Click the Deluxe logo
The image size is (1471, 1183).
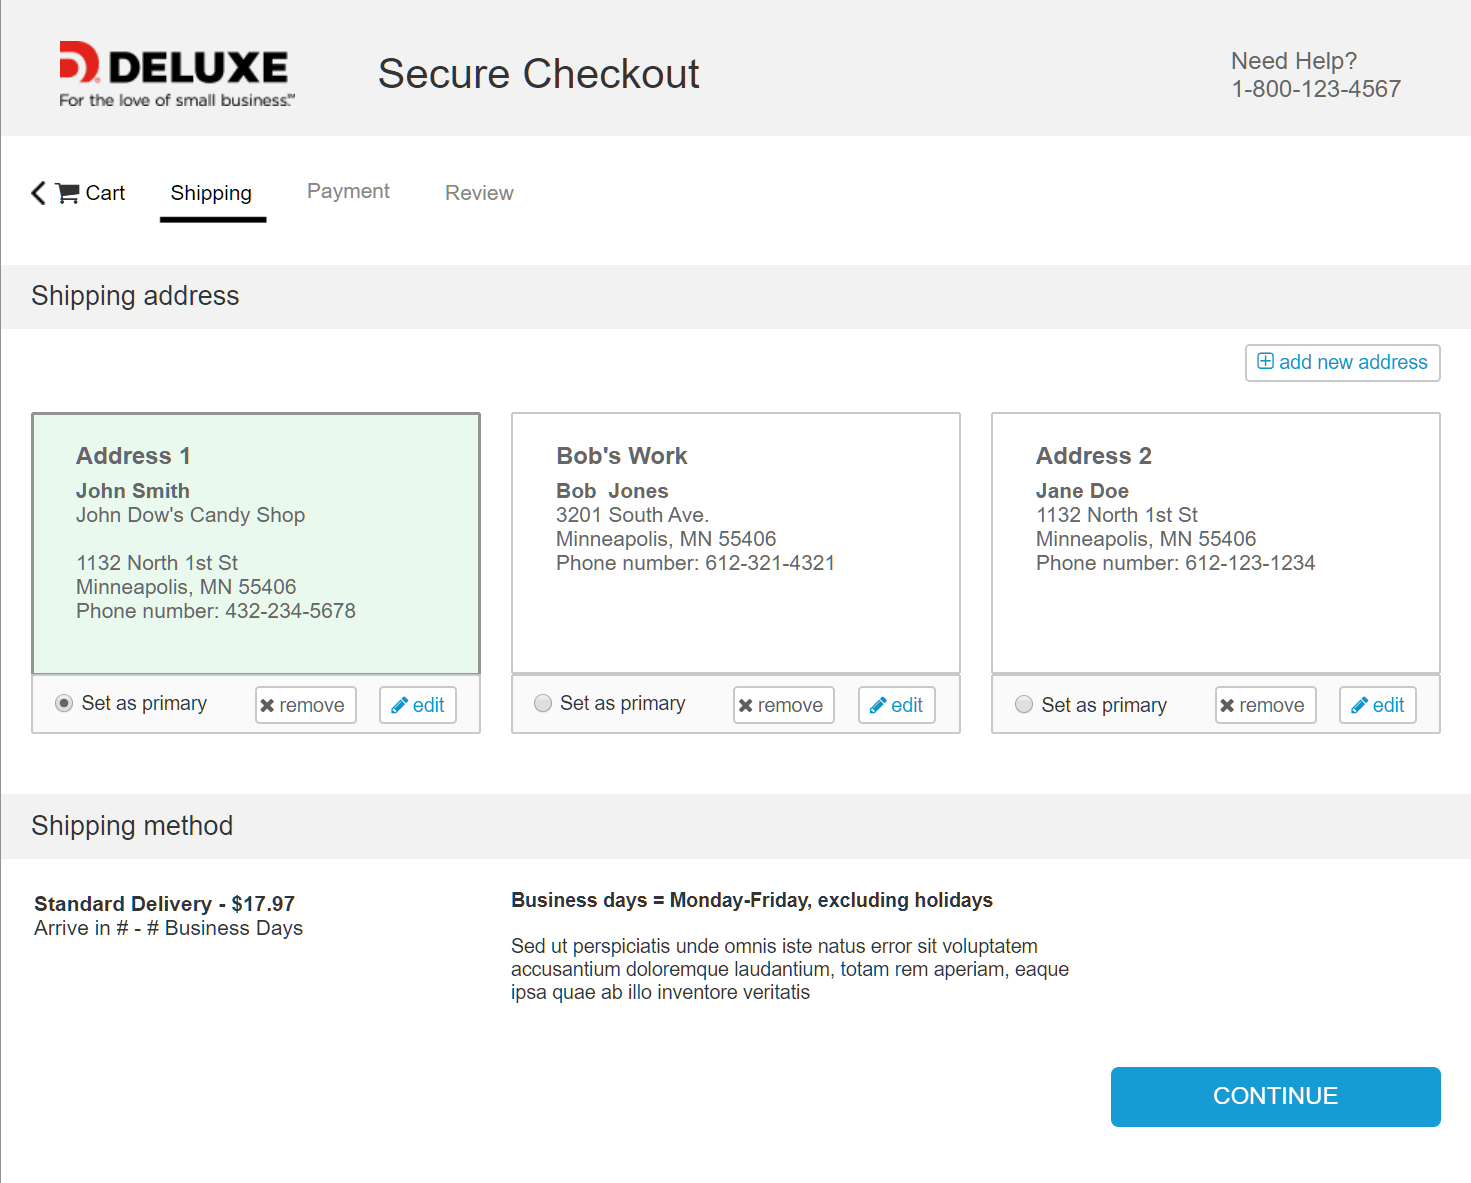(176, 73)
